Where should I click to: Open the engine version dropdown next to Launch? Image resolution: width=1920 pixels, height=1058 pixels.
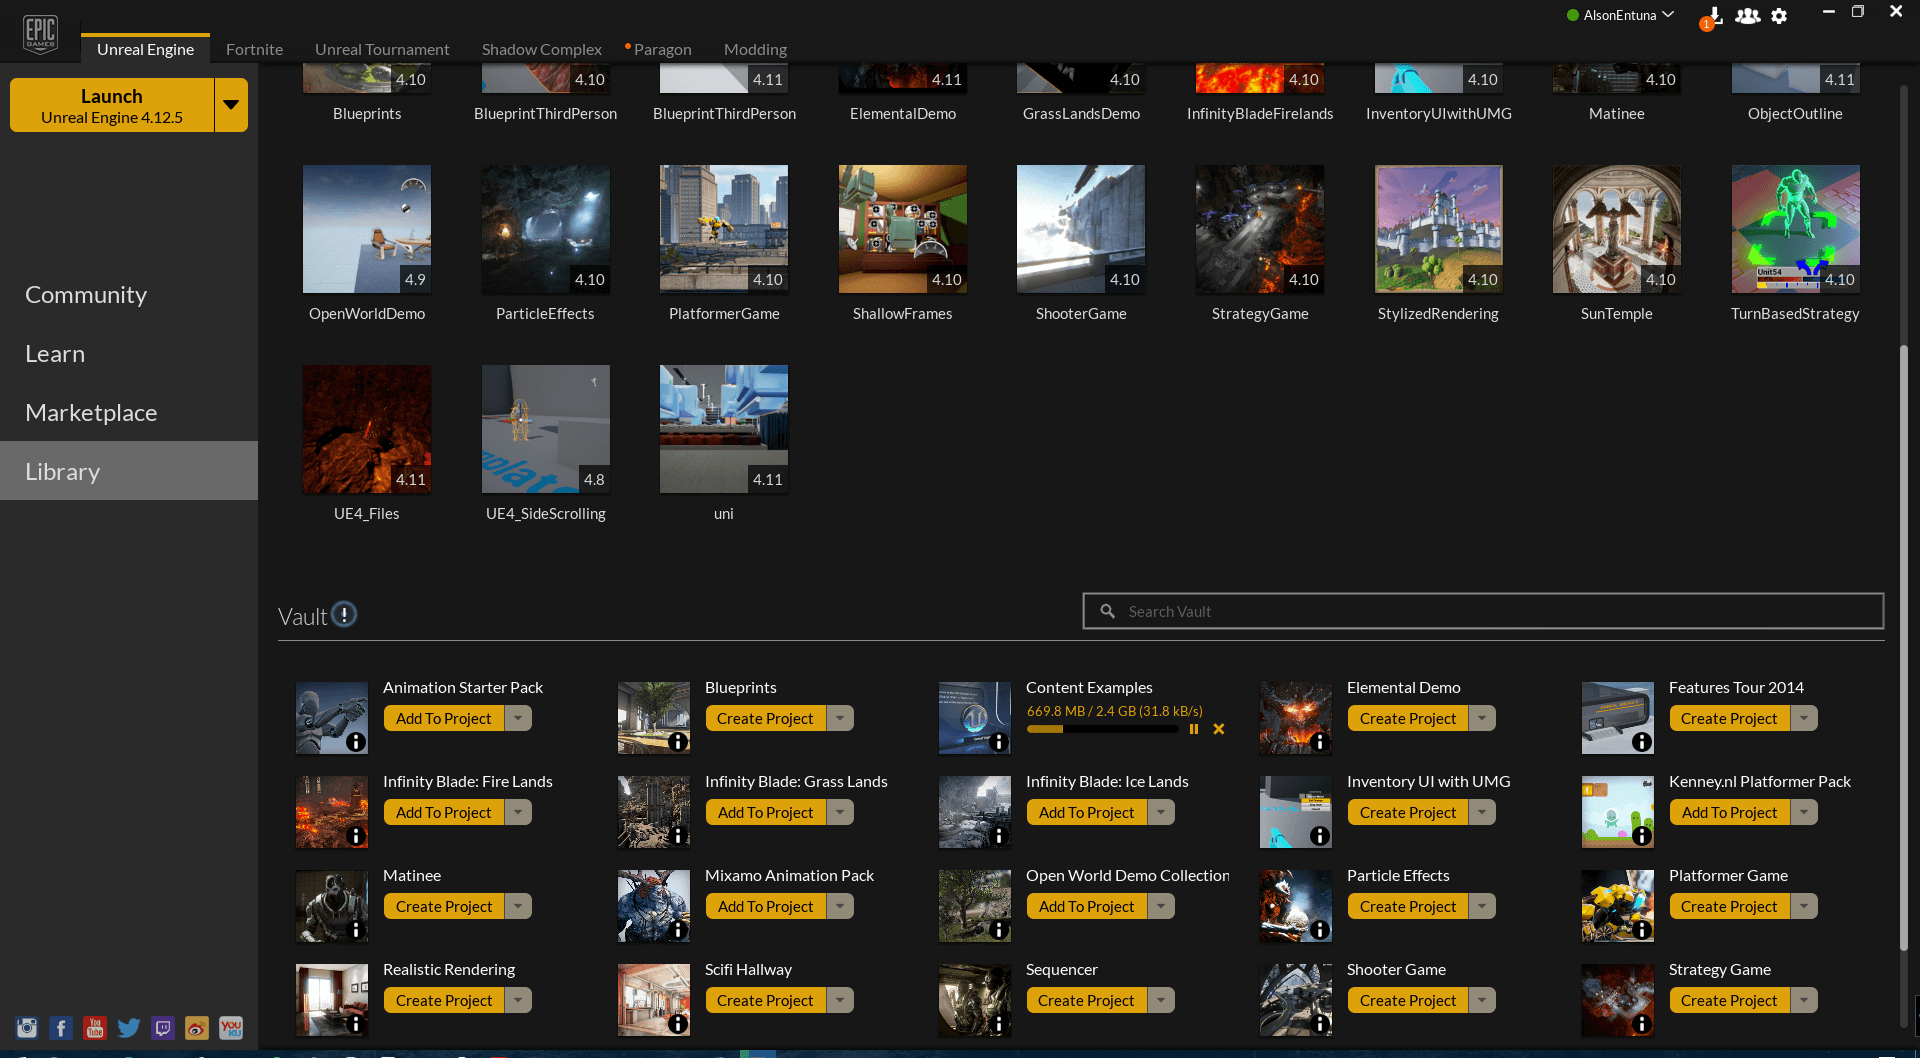[x=231, y=104]
